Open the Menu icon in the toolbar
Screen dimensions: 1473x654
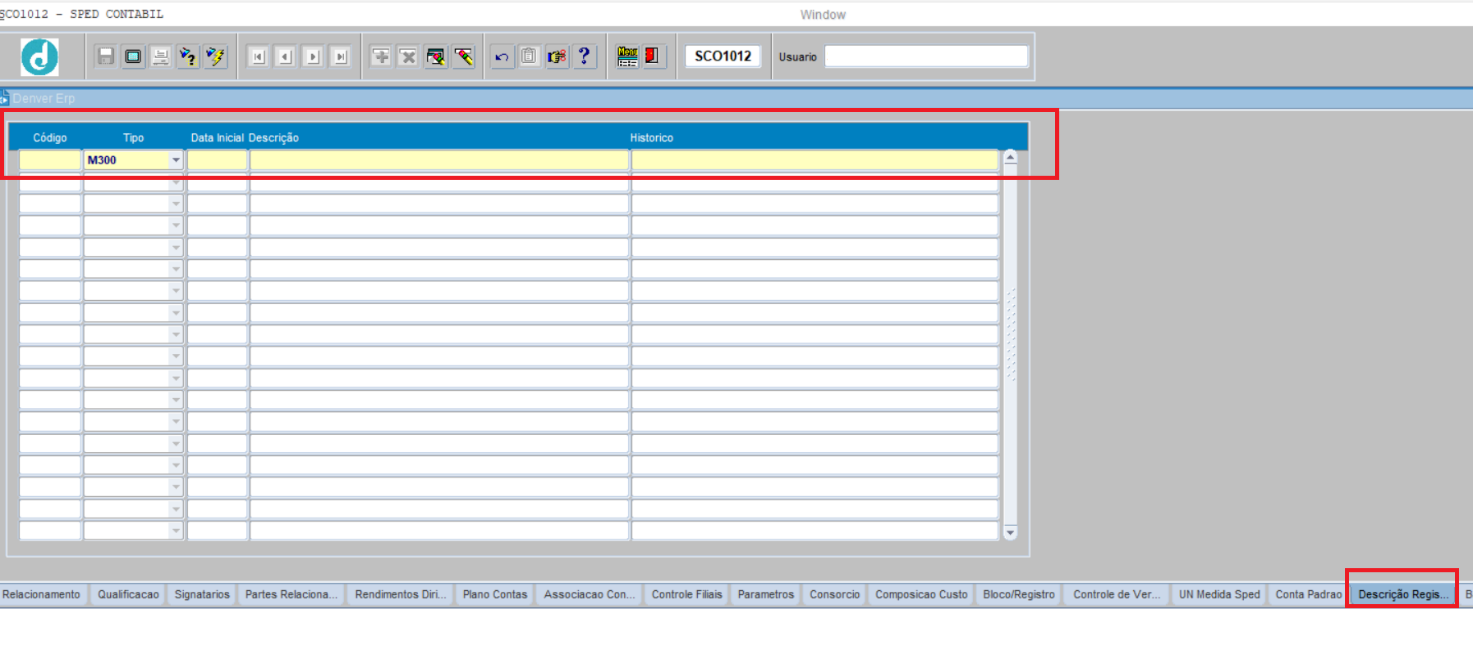click(x=627, y=57)
